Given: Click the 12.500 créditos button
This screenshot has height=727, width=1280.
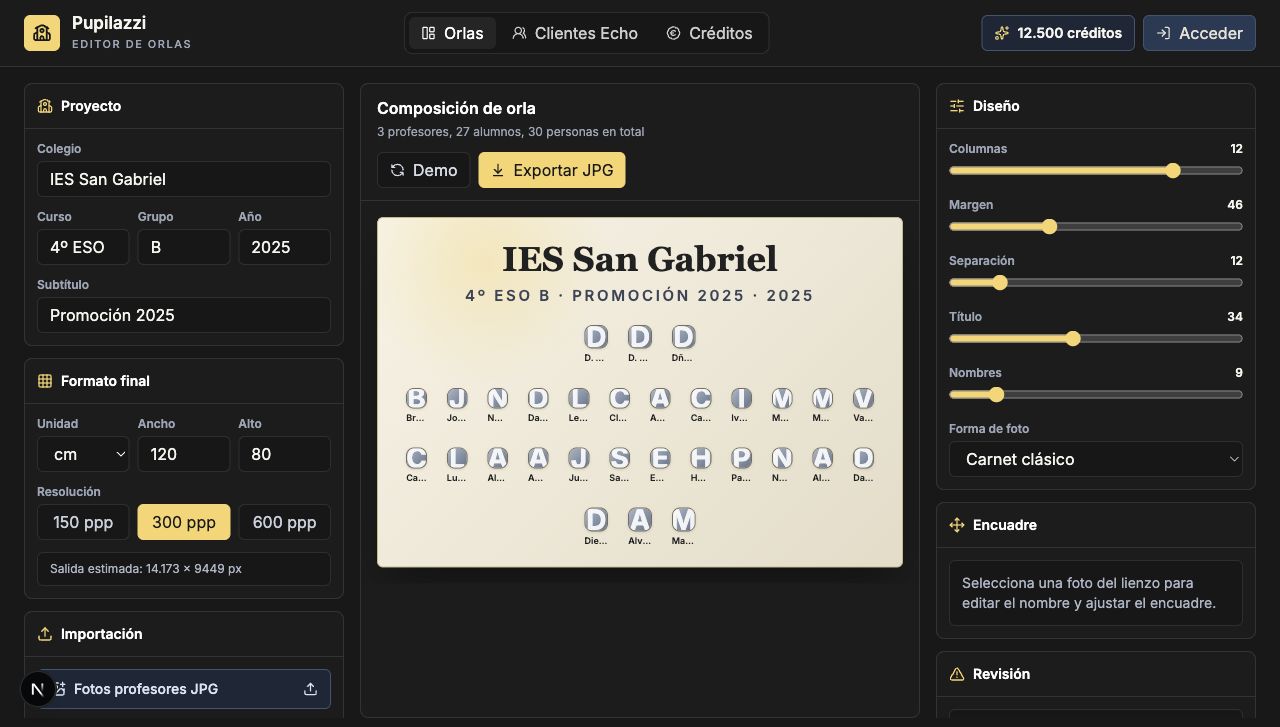Looking at the screenshot, I should click(1058, 33).
